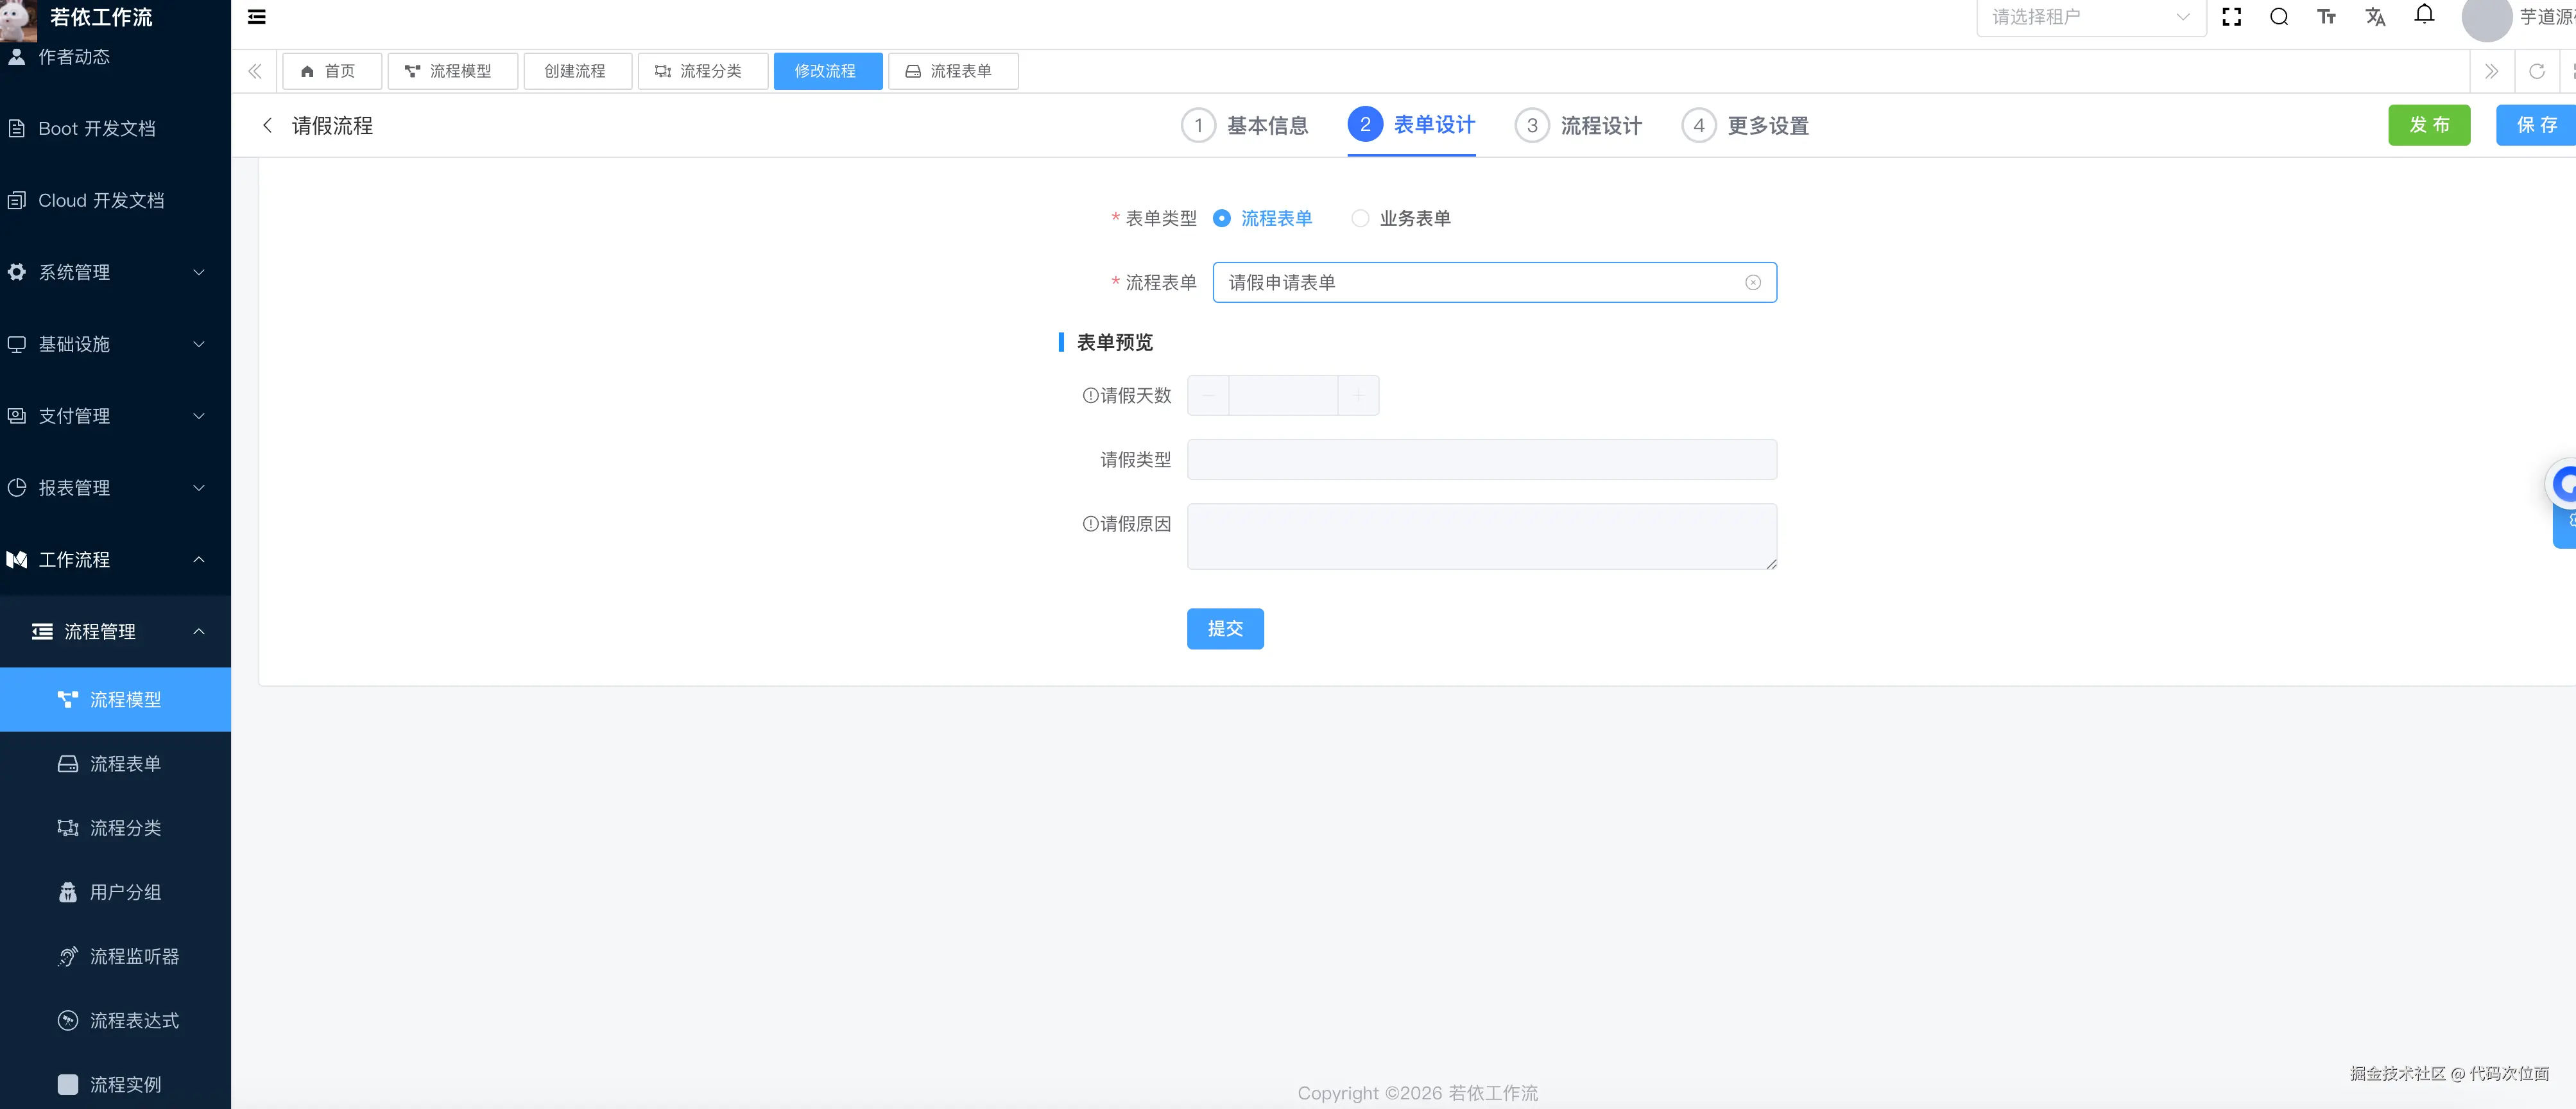Screen dimensions: 2576x1109
Task: Click the 提交 button in form preview
Action: [x=1225, y=628]
